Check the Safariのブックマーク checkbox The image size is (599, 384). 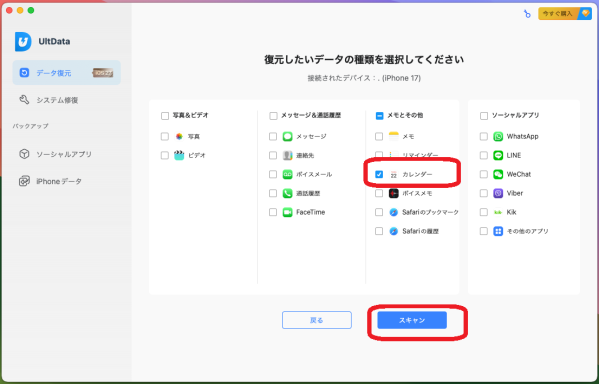(x=379, y=212)
